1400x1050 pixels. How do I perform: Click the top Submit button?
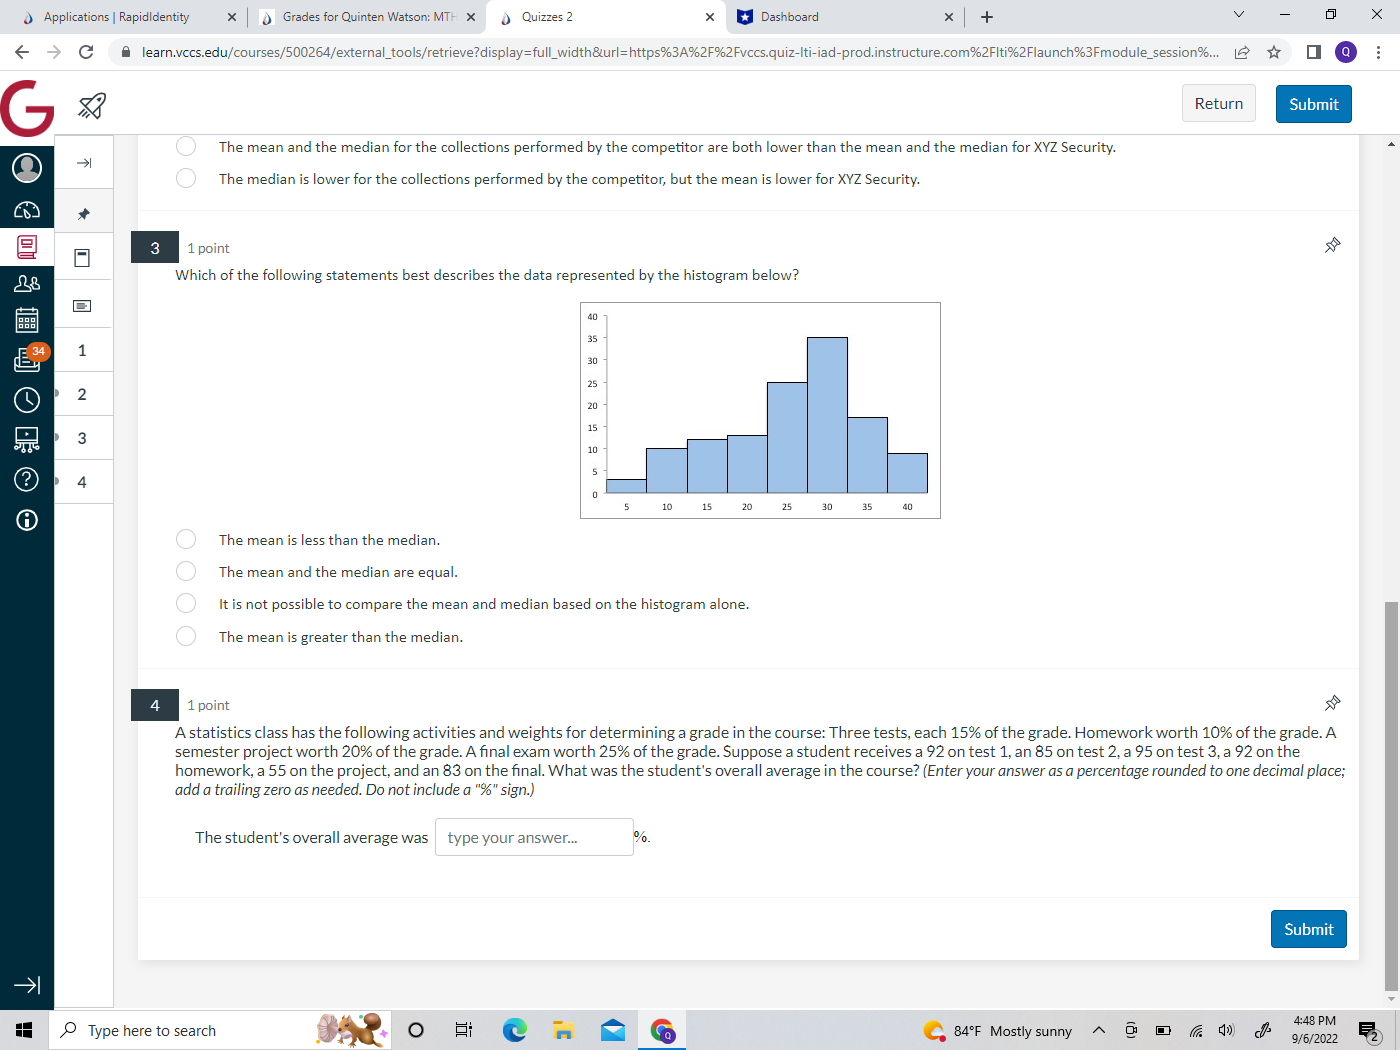point(1313,104)
